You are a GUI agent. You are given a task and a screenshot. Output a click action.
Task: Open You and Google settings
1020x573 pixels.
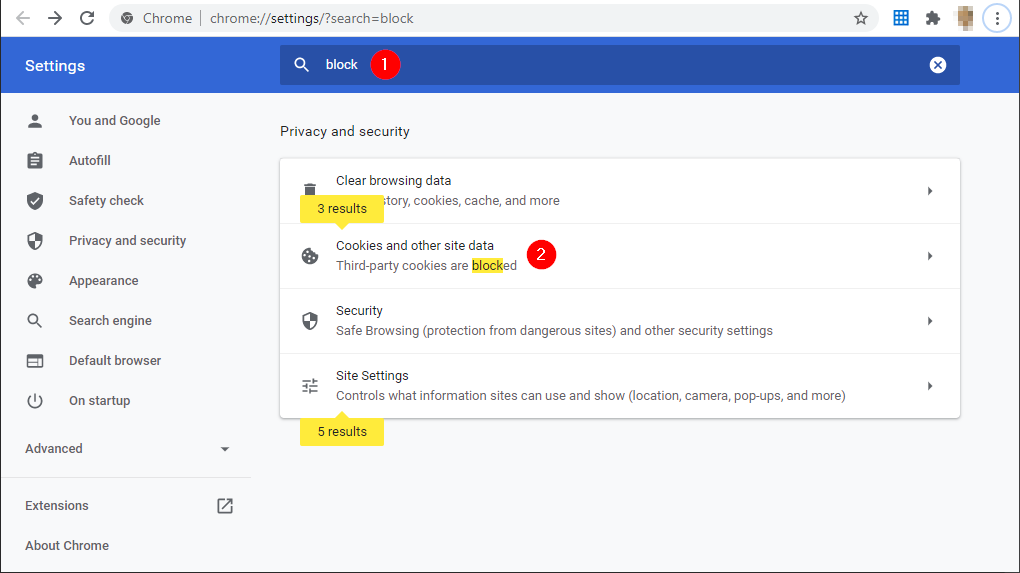click(x=114, y=121)
